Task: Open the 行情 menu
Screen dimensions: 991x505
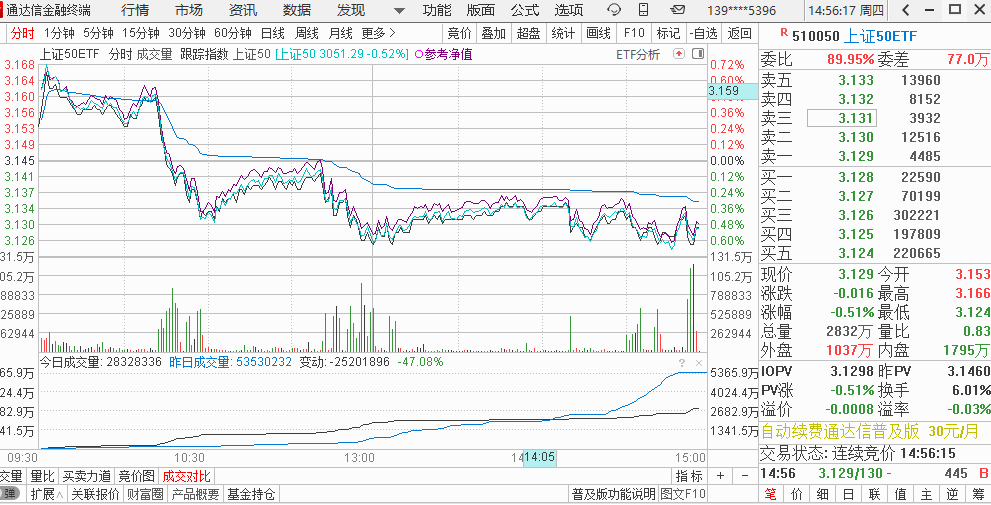Action: tap(135, 10)
